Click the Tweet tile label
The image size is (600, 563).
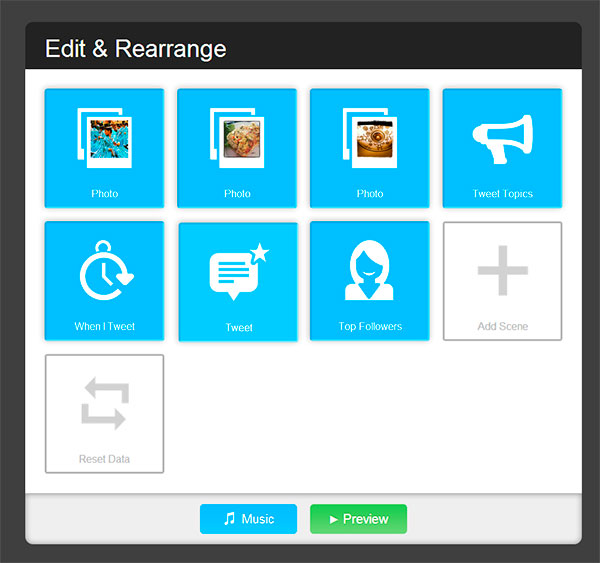click(239, 328)
